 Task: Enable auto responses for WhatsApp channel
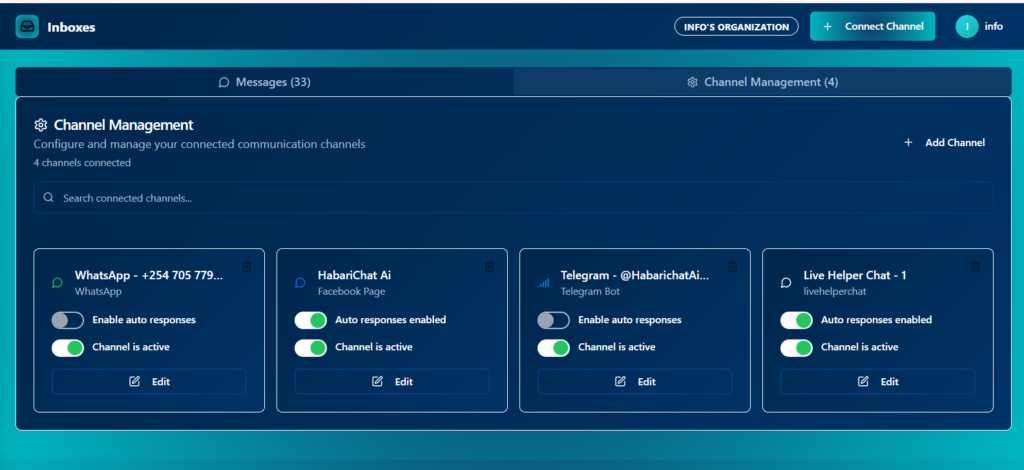(67, 320)
